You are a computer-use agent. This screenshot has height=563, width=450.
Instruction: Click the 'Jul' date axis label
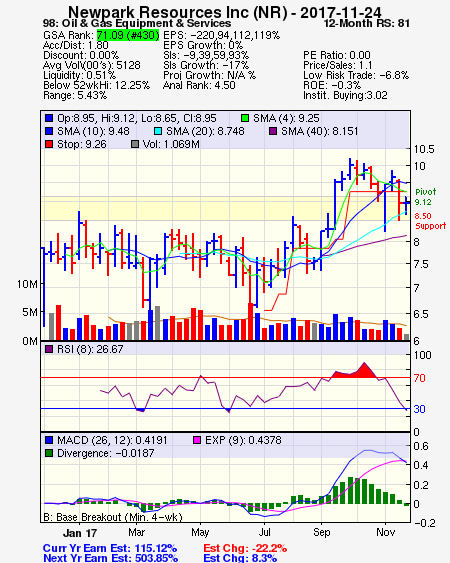264,532
